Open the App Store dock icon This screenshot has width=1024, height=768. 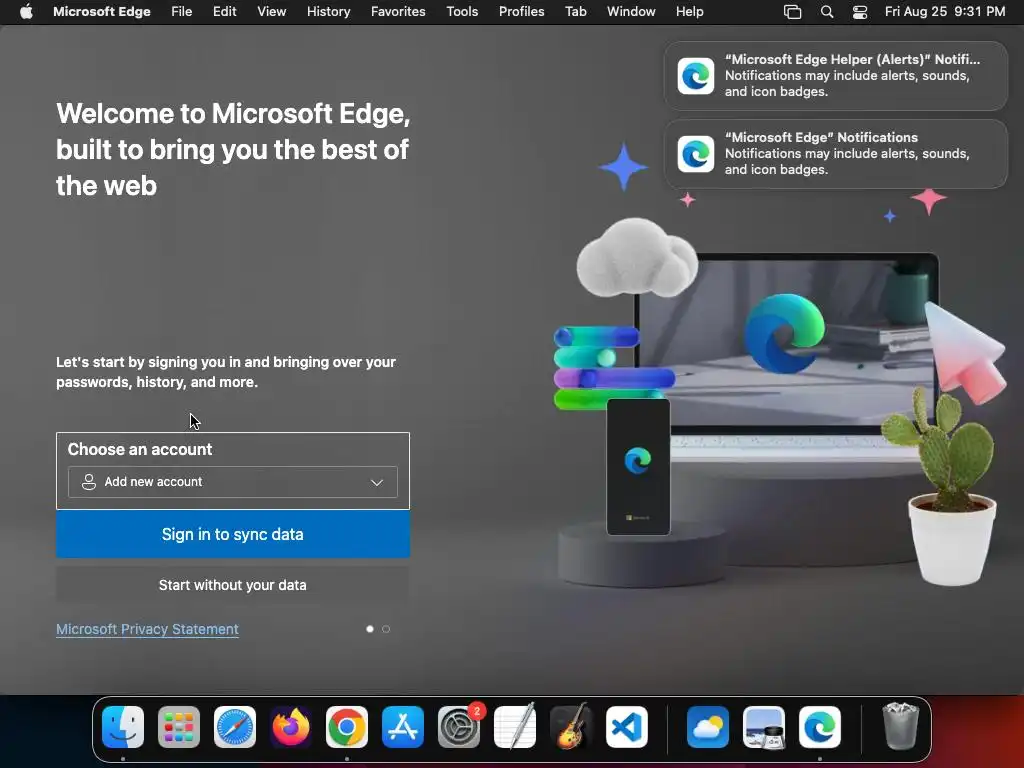click(x=403, y=727)
